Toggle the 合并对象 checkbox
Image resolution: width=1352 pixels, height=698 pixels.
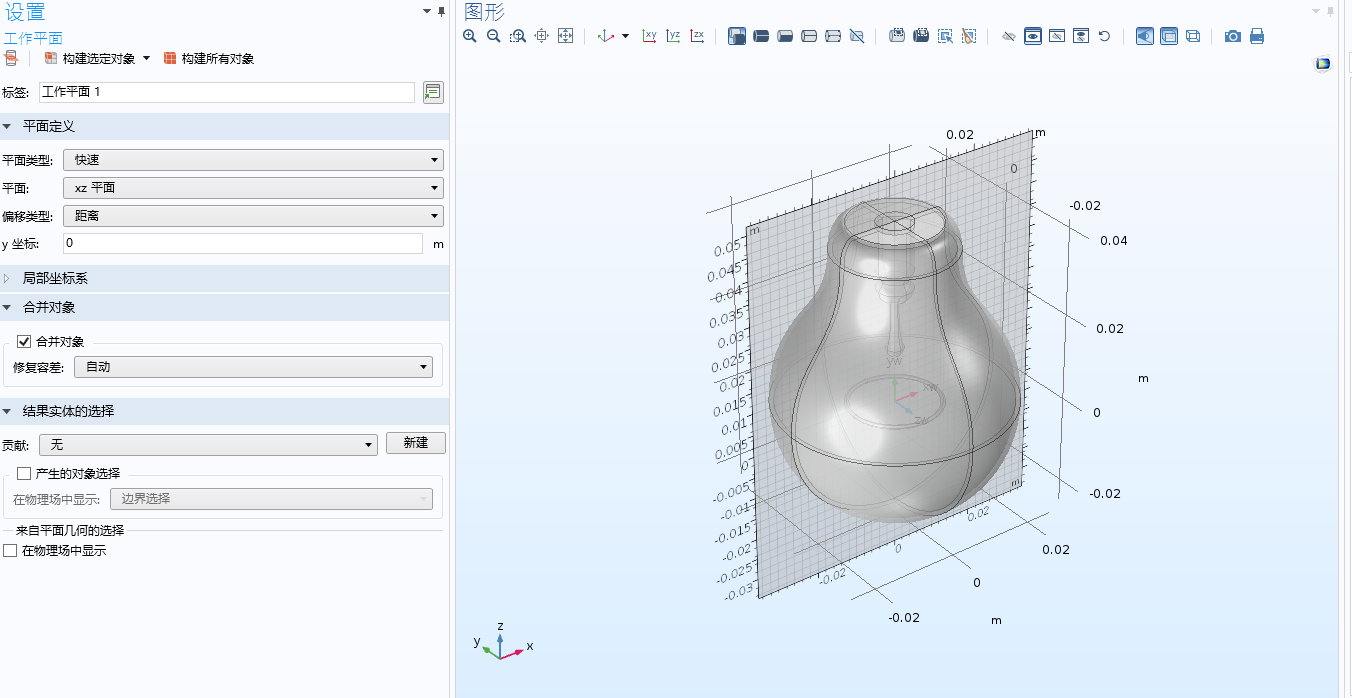tap(24, 342)
